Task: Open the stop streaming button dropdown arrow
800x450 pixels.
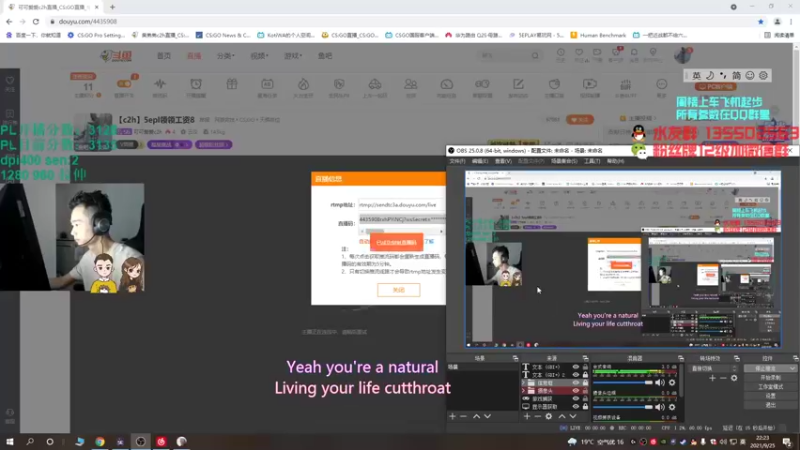Action: (792, 368)
